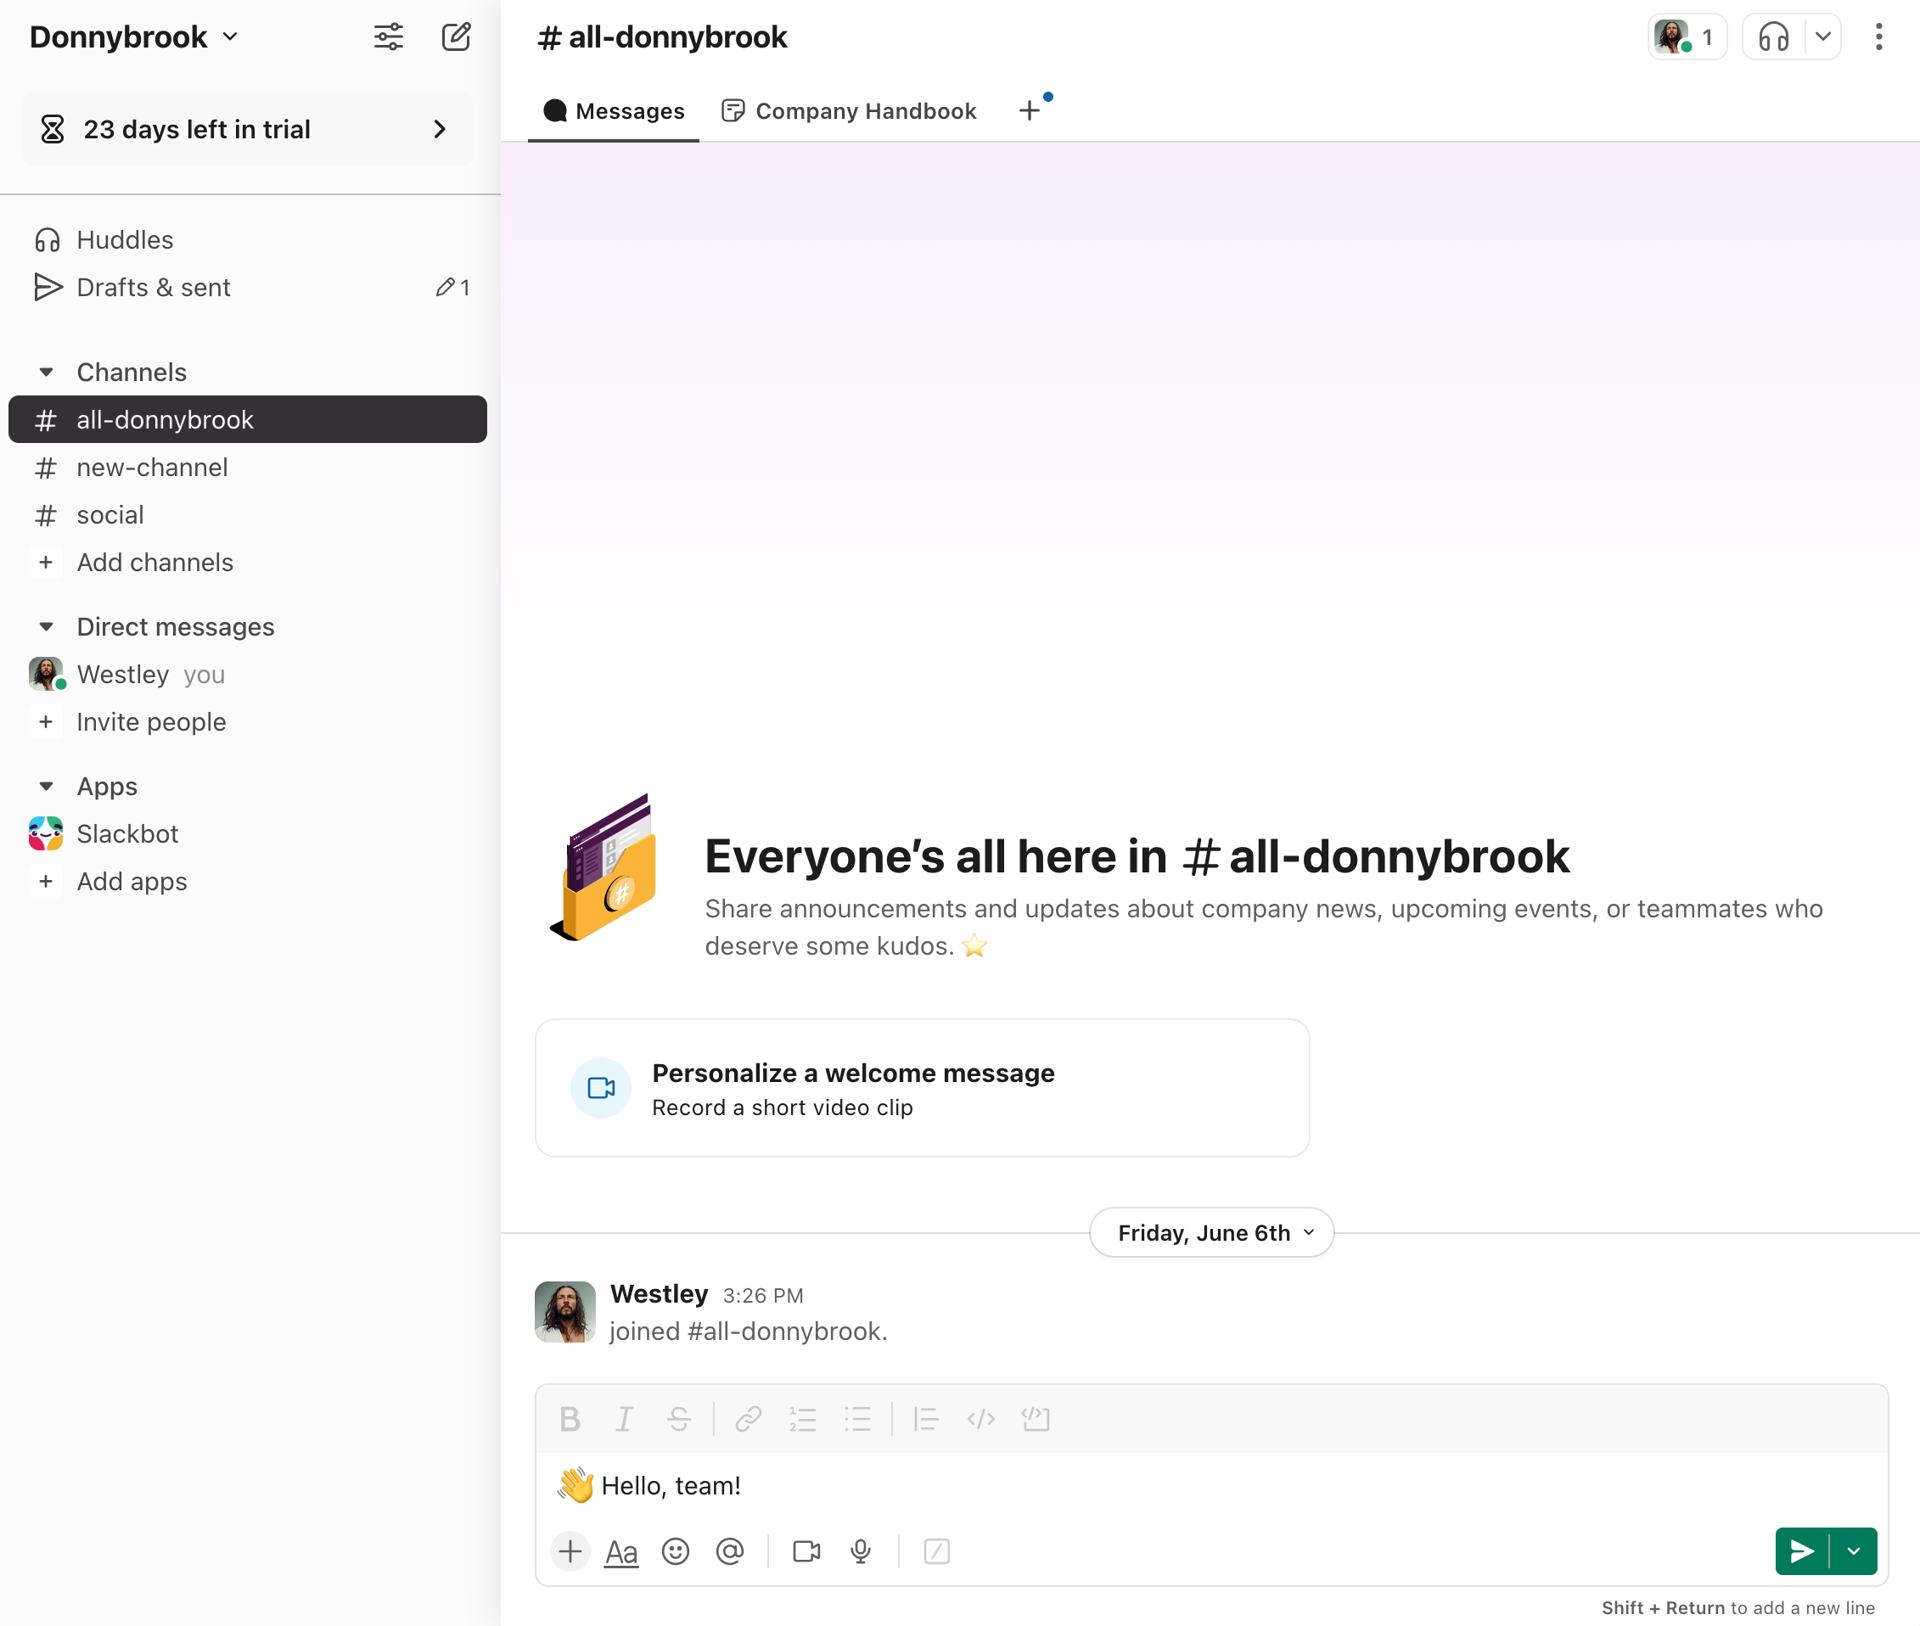Click Westley's name in the join message
1920x1626 pixels.
click(659, 1294)
